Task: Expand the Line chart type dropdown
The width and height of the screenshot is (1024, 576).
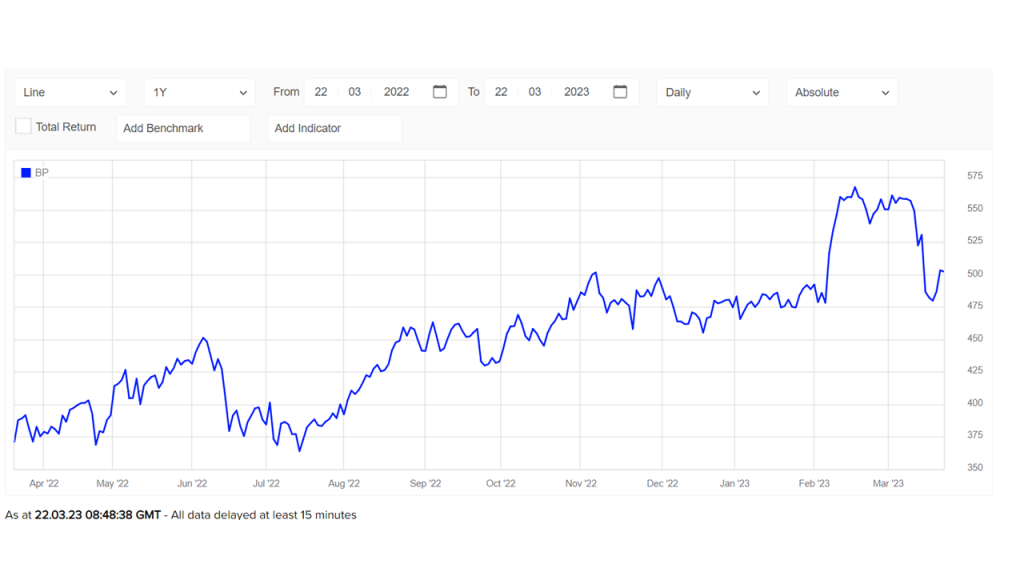Action: click(x=70, y=92)
